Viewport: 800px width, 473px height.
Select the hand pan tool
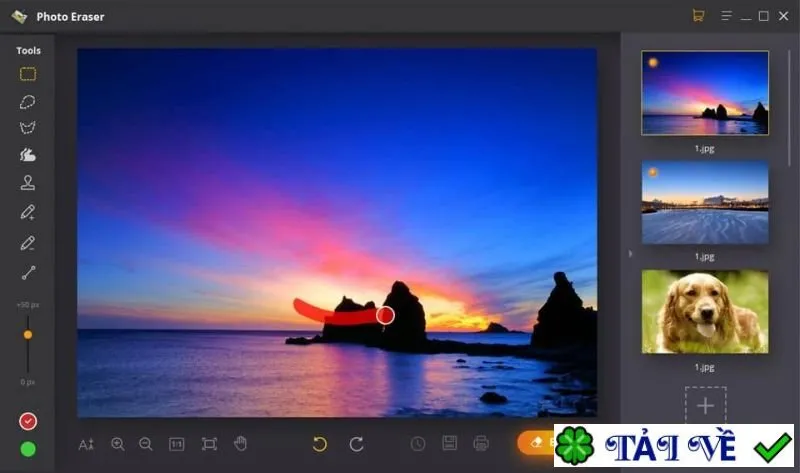click(x=240, y=443)
